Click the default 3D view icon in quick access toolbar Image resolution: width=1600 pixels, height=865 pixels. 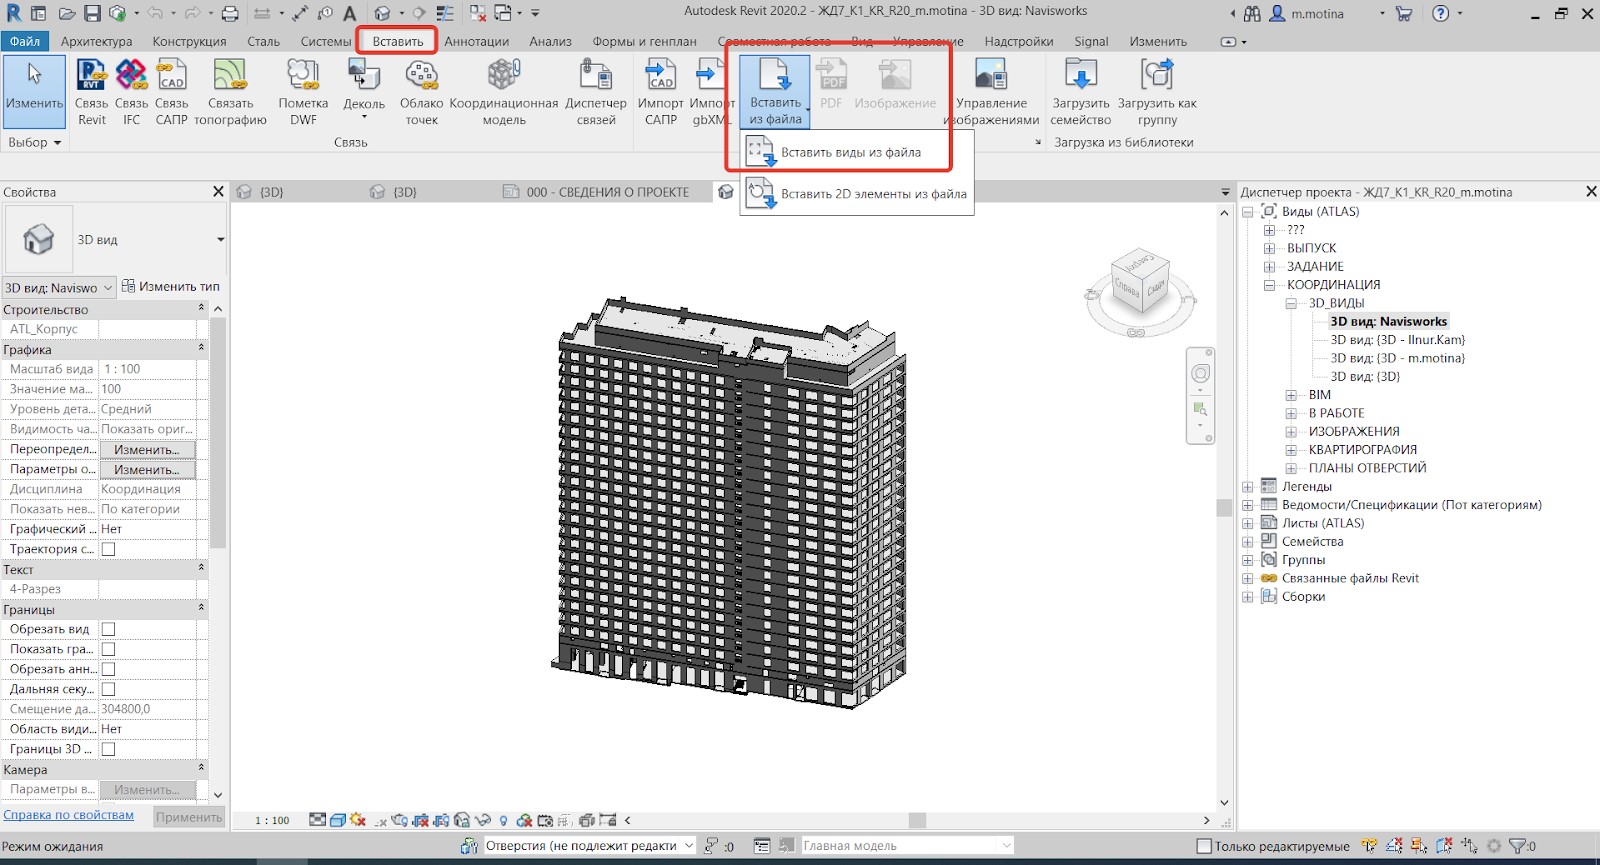382,13
